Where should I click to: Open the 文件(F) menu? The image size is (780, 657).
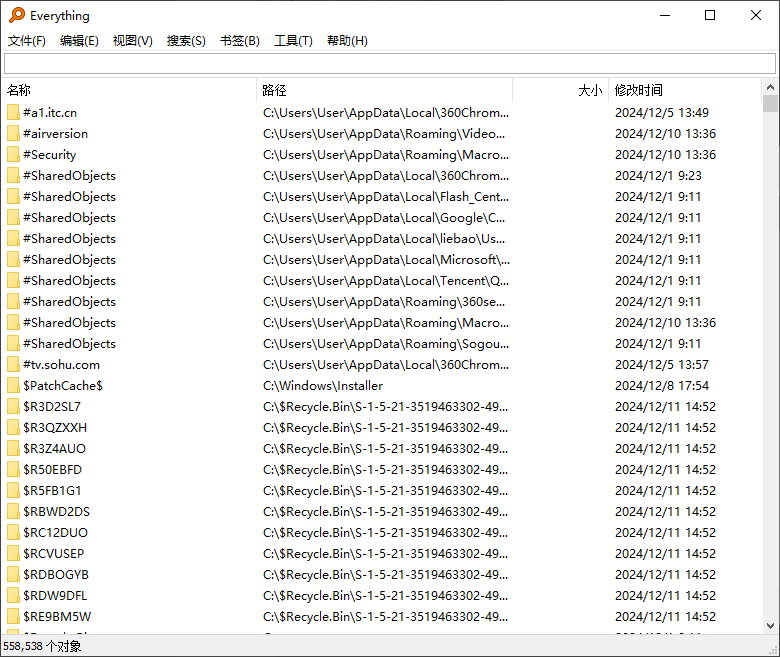(x=27, y=41)
